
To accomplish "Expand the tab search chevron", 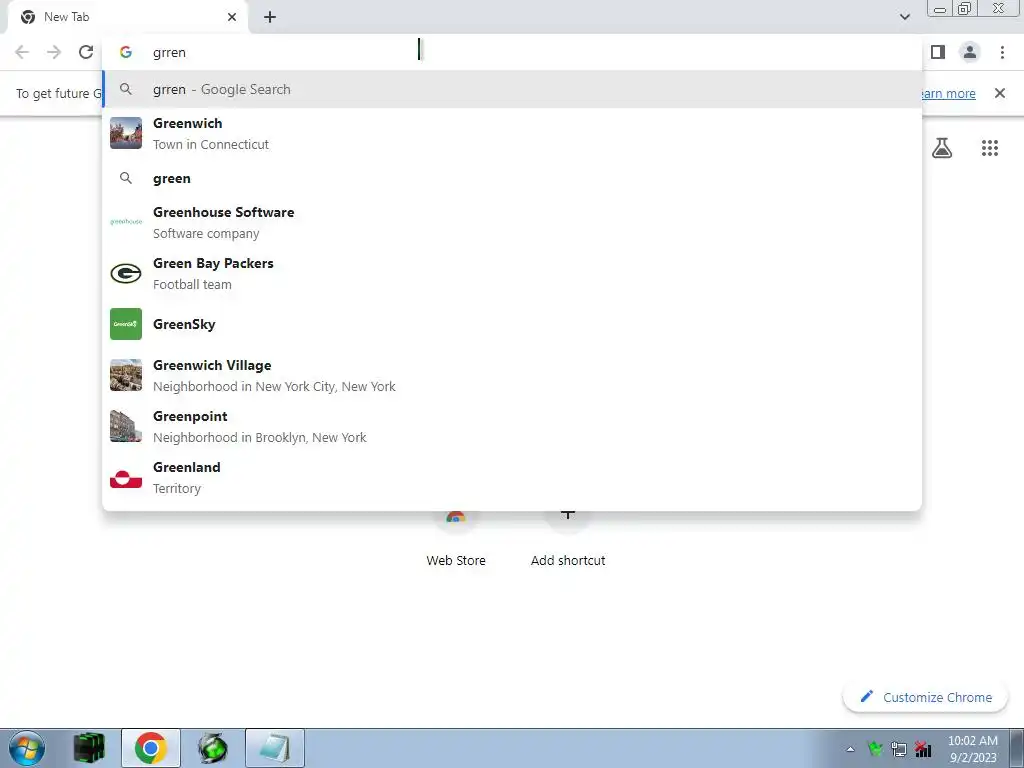I will pyautogui.click(x=904, y=17).
